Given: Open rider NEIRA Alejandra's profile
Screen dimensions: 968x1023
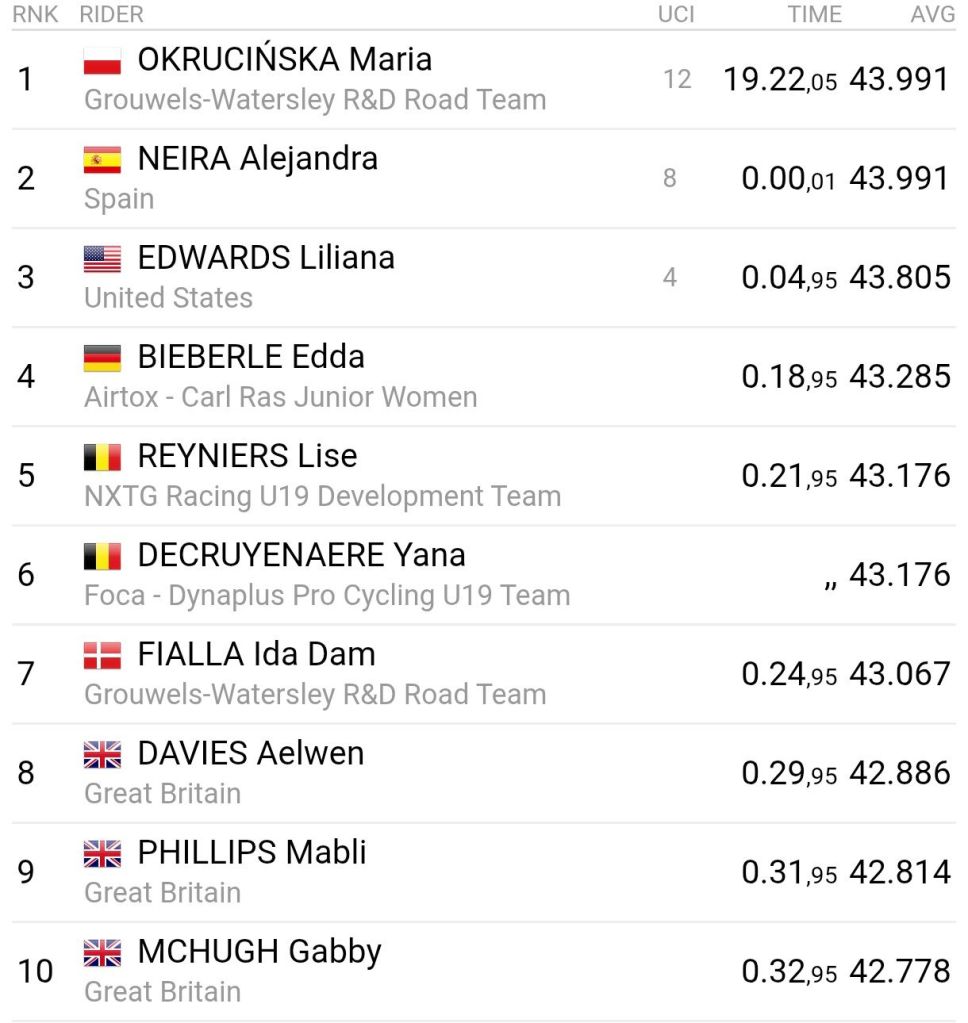Looking at the screenshot, I should pyautogui.click(x=257, y=159).
